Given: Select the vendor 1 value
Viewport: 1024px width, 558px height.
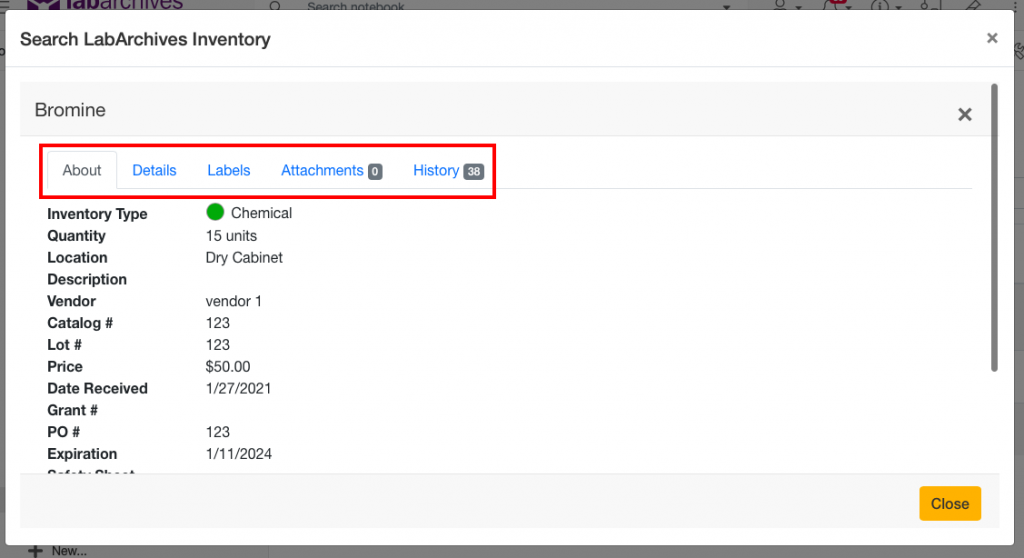Looking at the screenshot, I should coord(234,301).
